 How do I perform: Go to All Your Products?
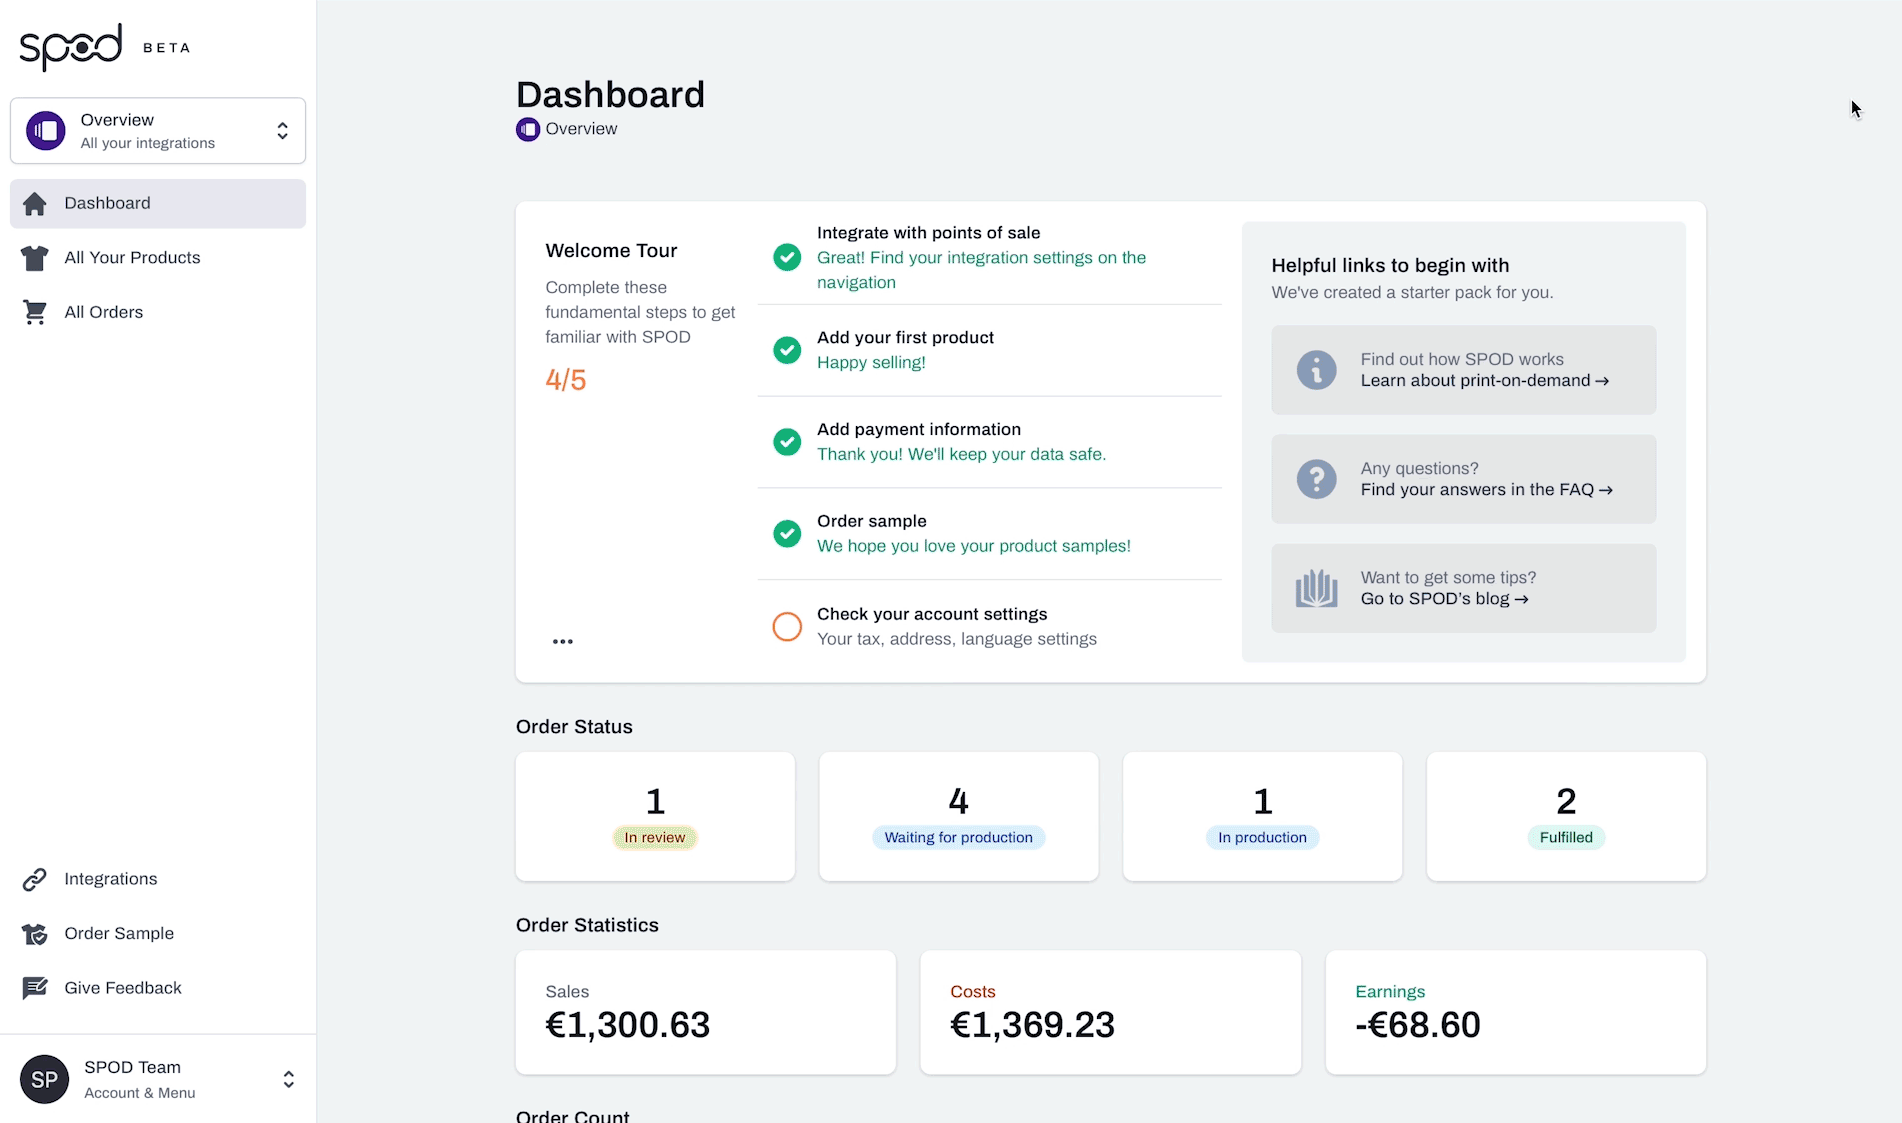pos(132,258)
